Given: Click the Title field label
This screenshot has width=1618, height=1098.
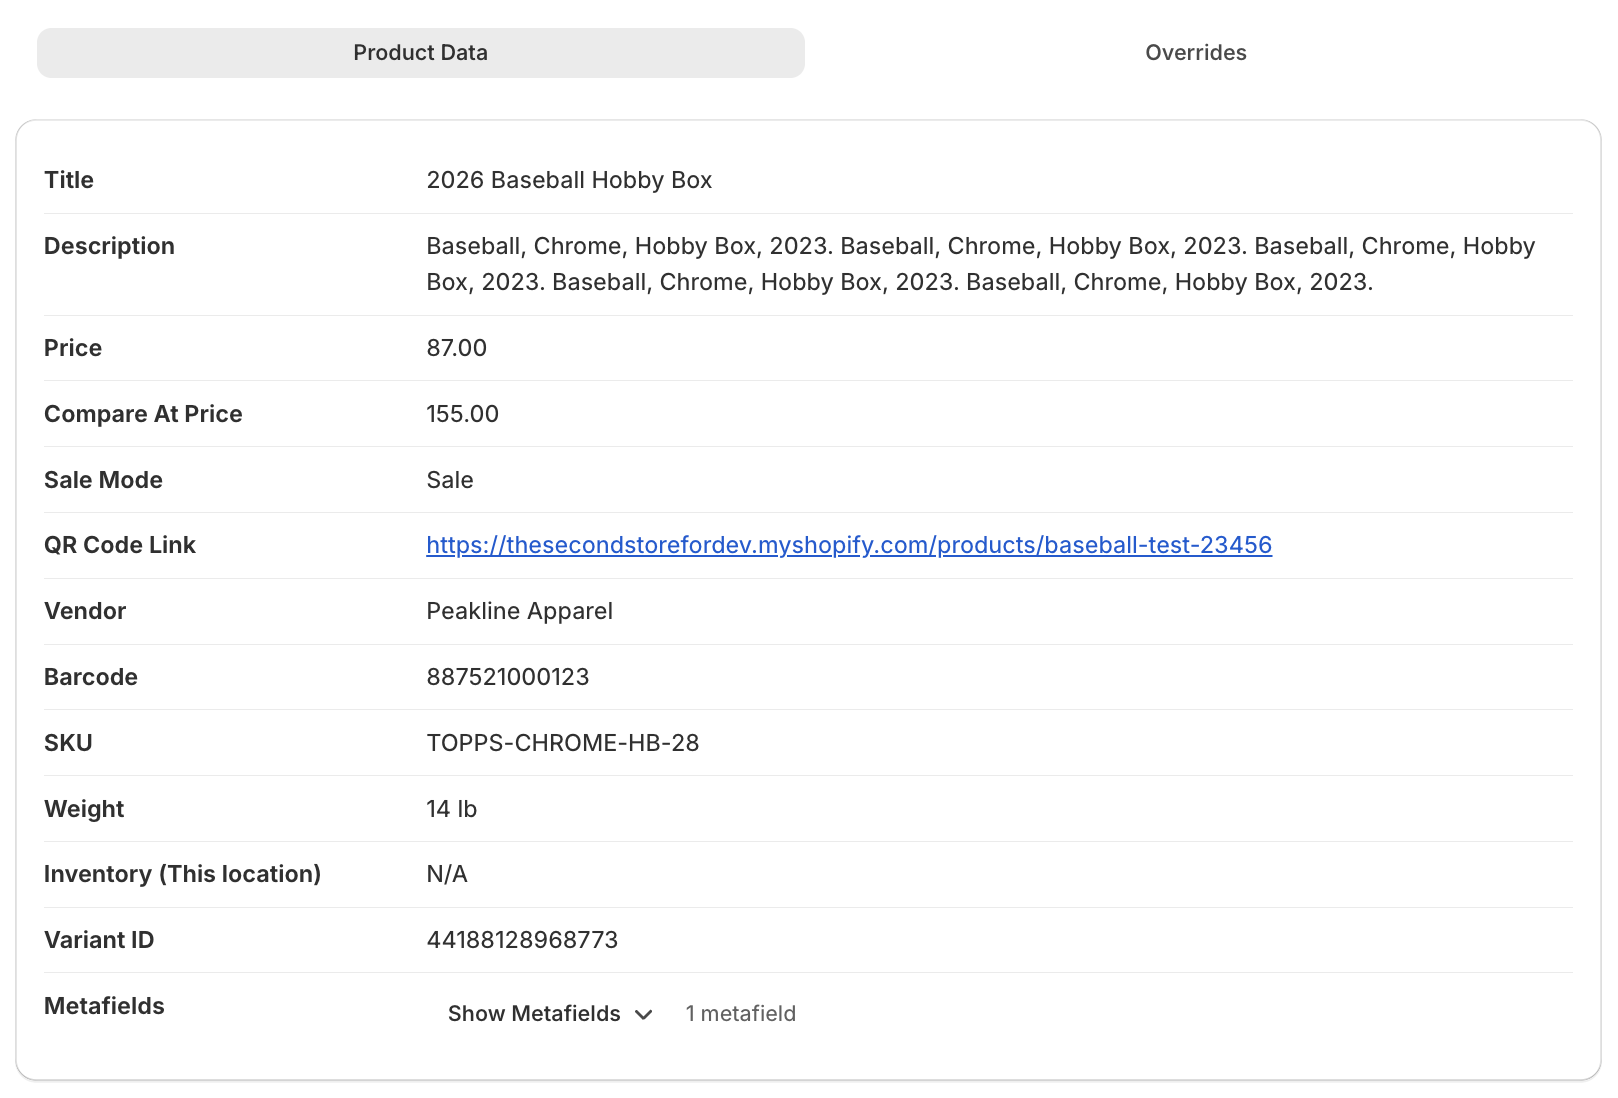Looking at the screenshot, I should (x=69, y=180).
